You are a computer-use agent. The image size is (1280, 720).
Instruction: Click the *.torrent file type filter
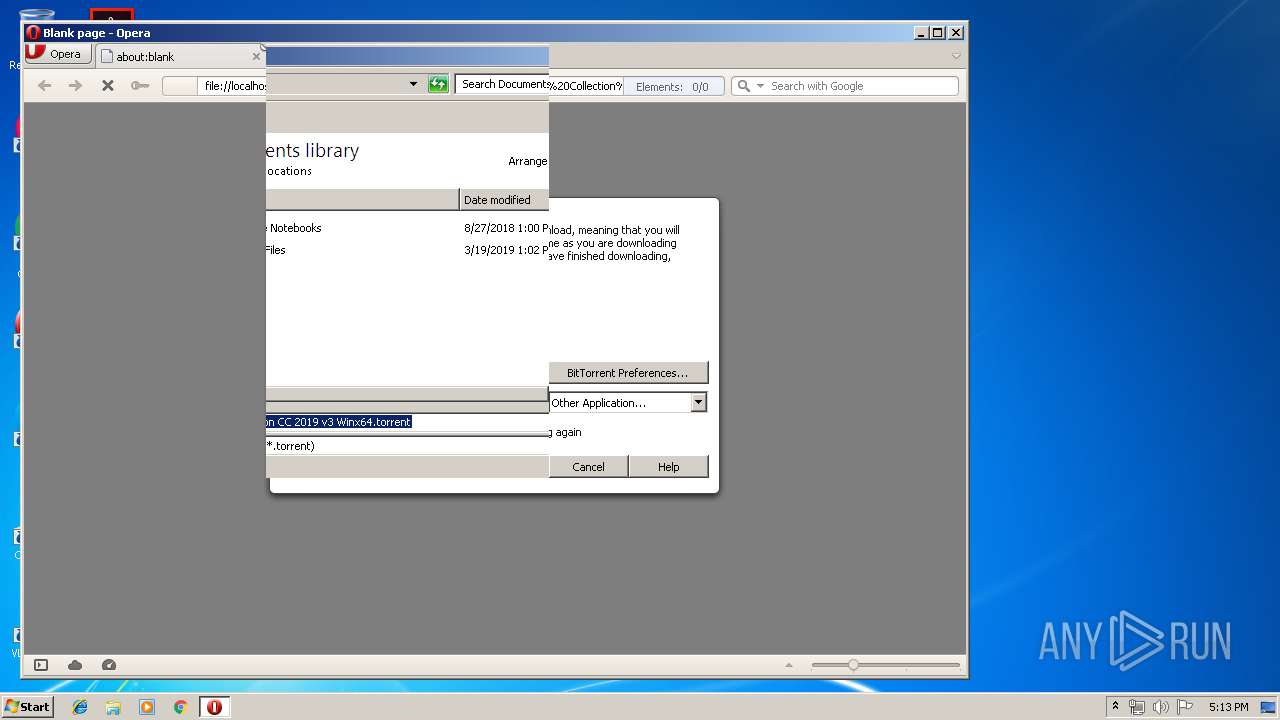(x=408, y=446)
